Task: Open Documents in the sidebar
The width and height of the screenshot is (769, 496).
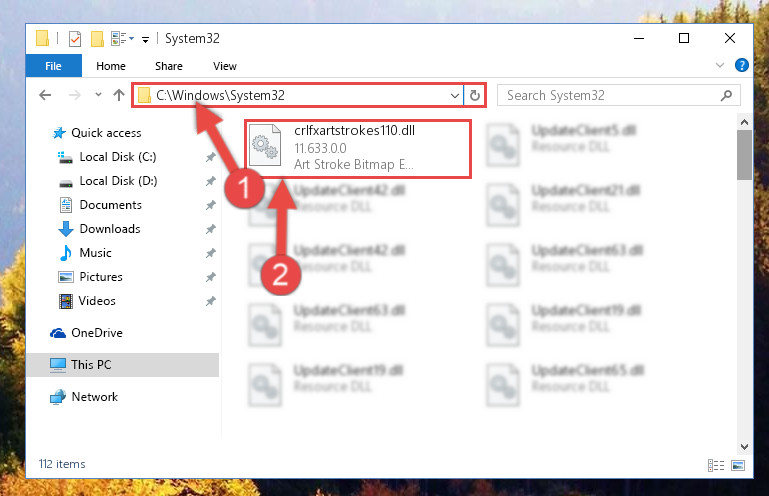Action: point(101,205)
